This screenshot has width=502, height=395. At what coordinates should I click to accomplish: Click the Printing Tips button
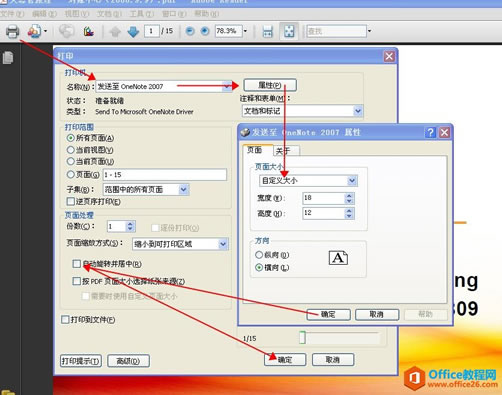point(81,361)
